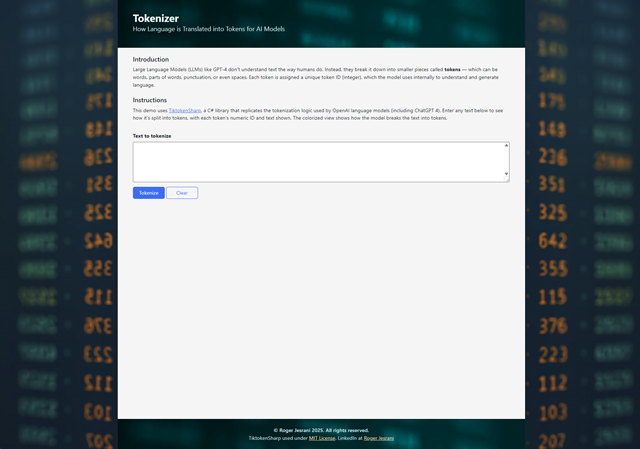Click the page subtitle about AI models
640x449 pixels.
(x=208, y=29)
